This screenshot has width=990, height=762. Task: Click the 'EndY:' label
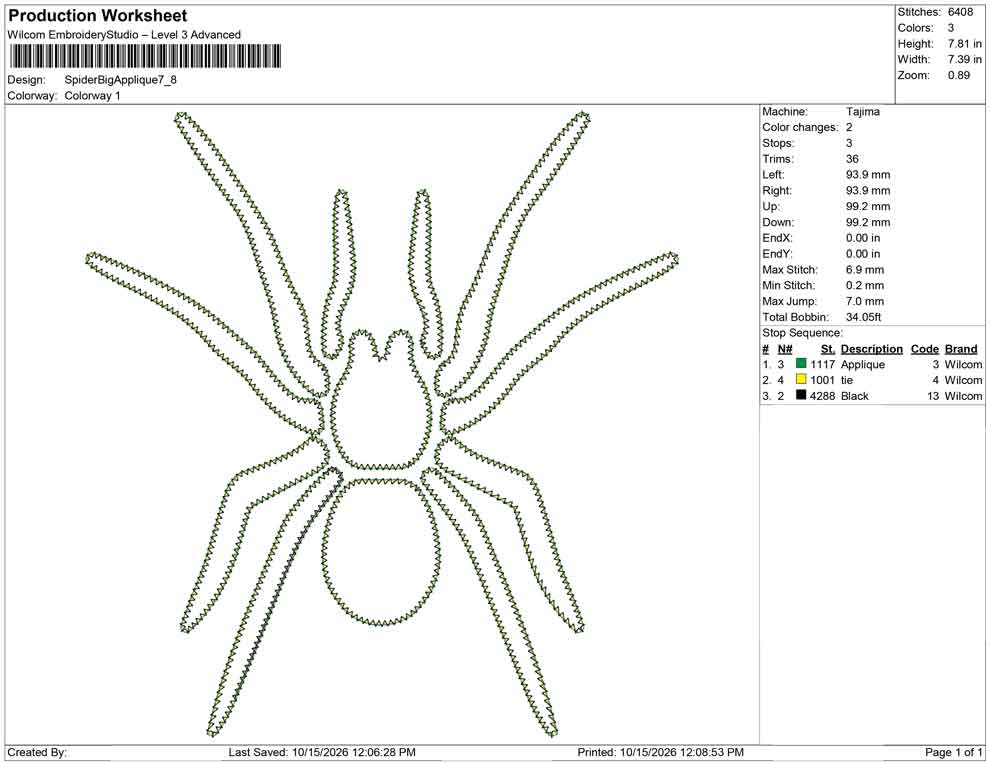[777, 254]
